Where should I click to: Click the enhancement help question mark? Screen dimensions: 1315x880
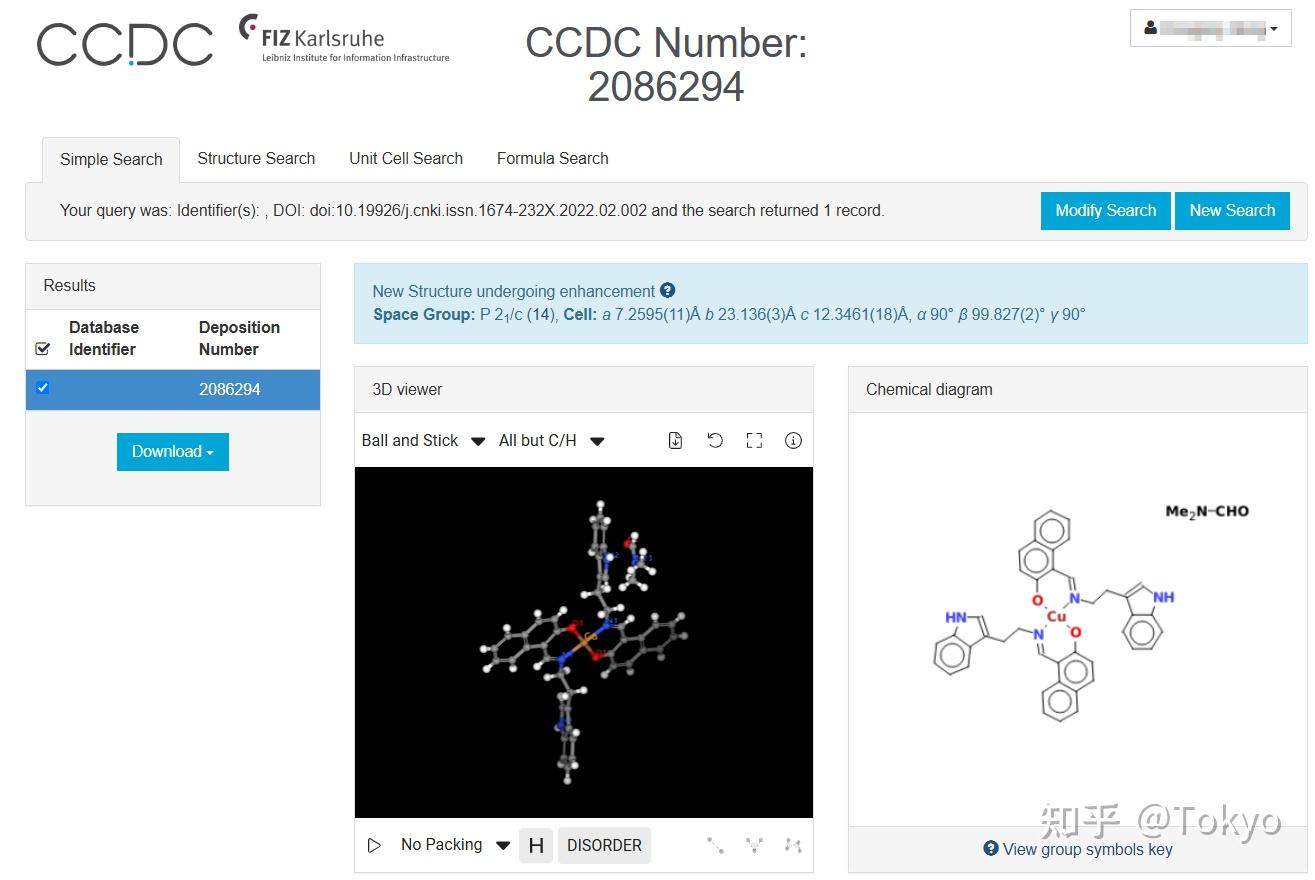[x=668, y=291]
